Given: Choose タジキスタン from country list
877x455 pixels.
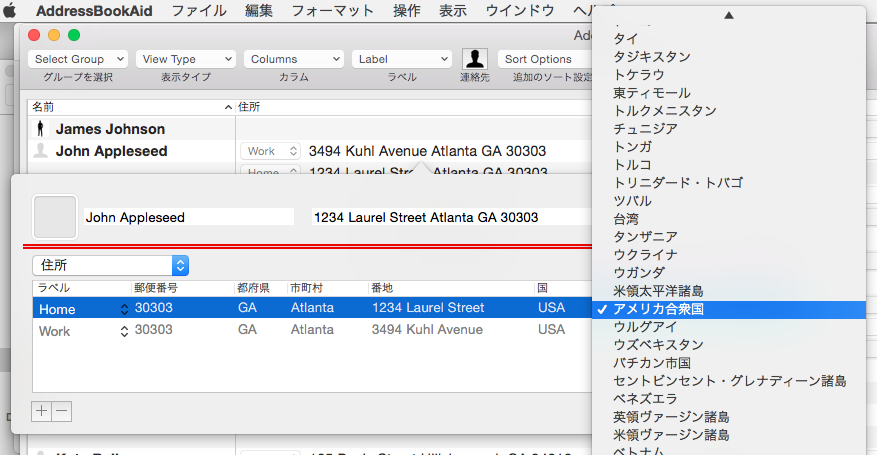Looking at the screenshot, I should tap(729, 56).
